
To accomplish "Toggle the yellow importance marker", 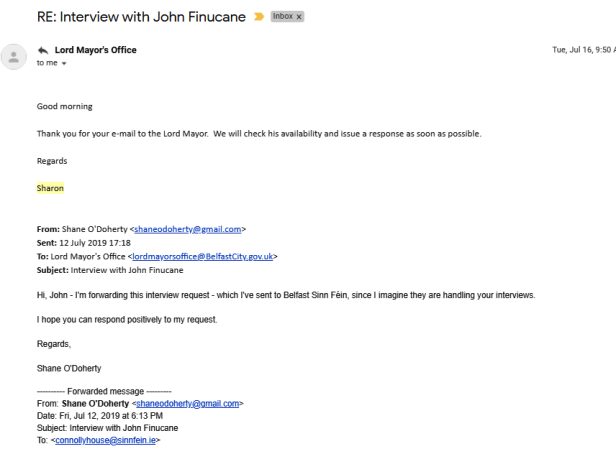I will click(x=259, y=17).
